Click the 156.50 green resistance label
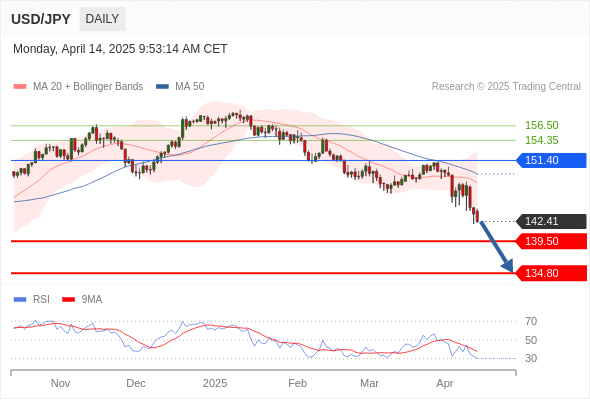Viewport: 590px width, 400px height. tap(541, 125)
